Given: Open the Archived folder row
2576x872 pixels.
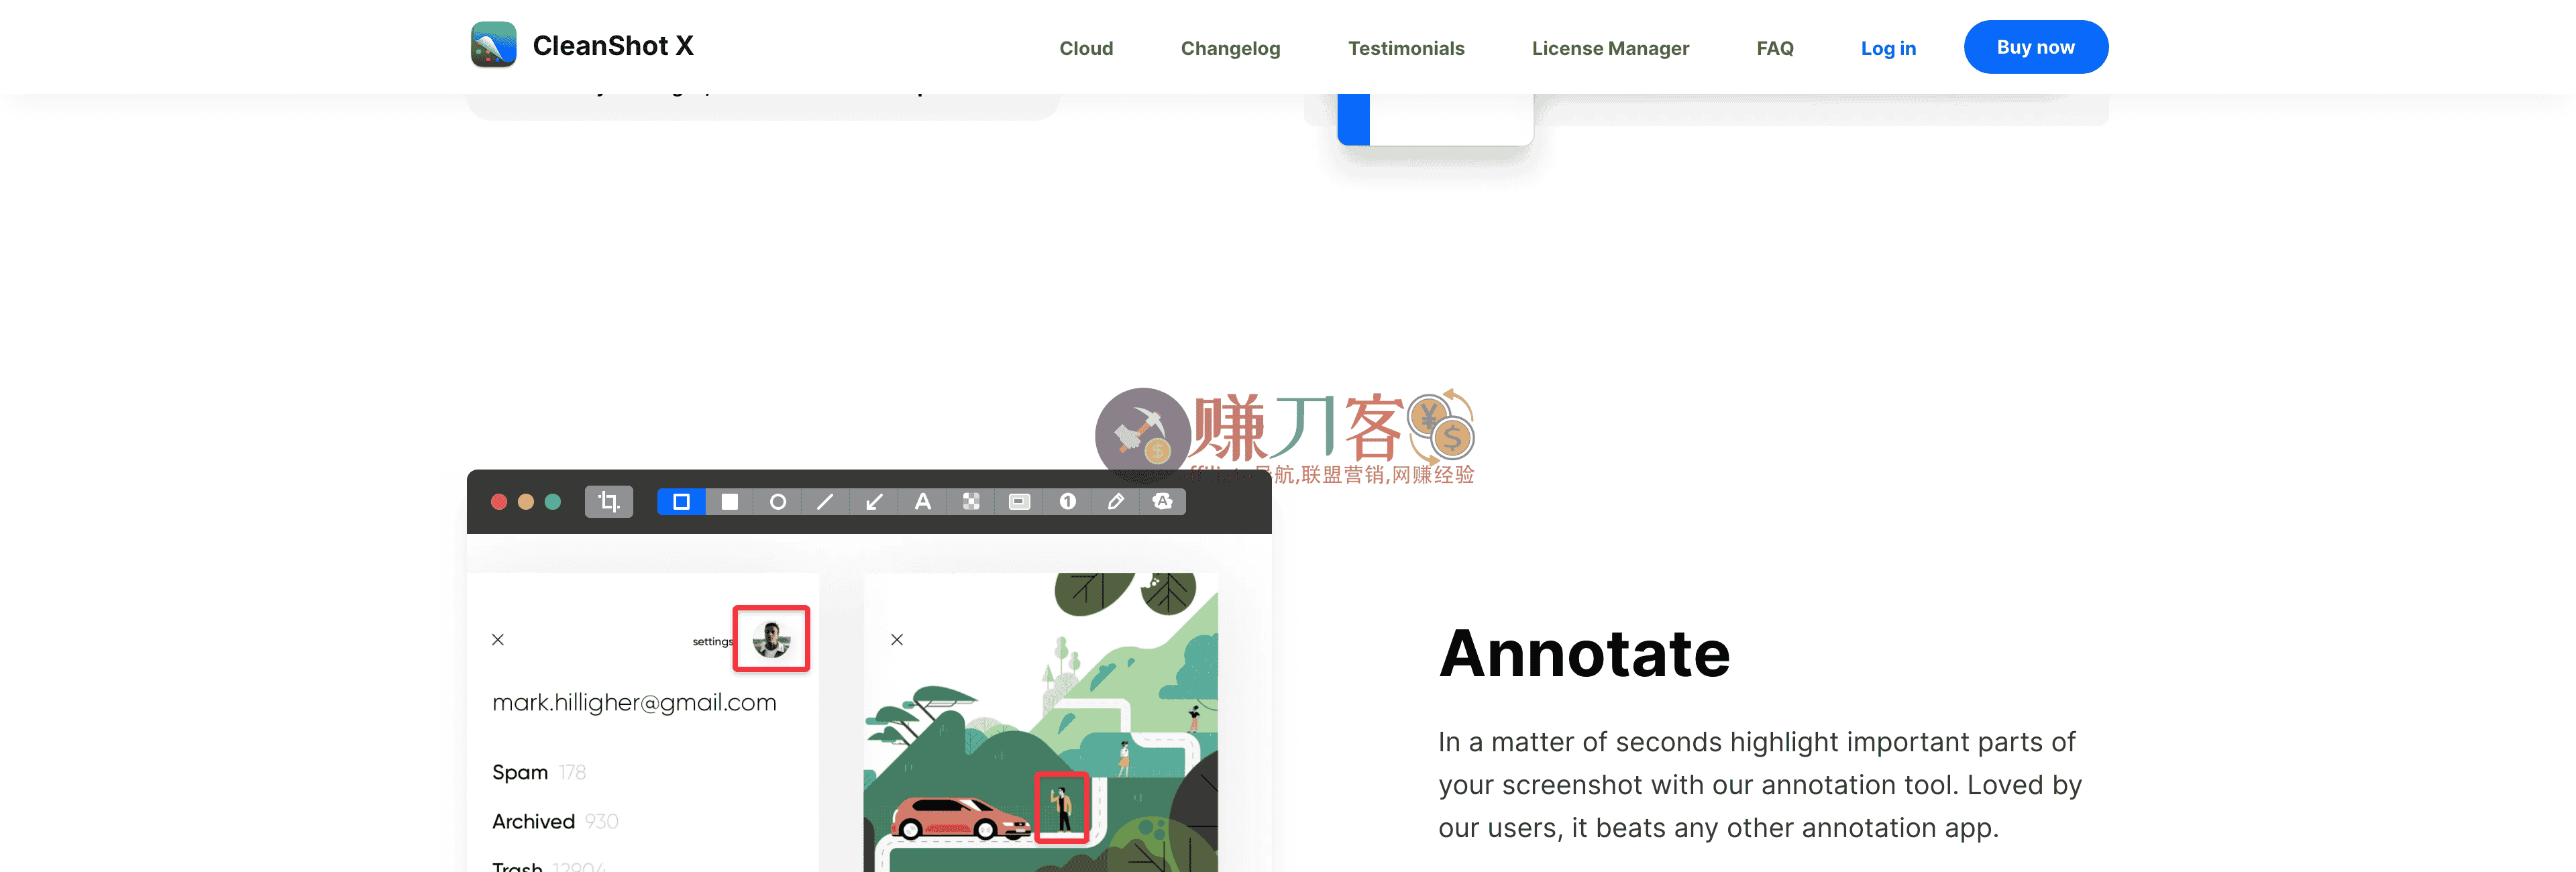Looking at the screenshot, I should [555, 821].
